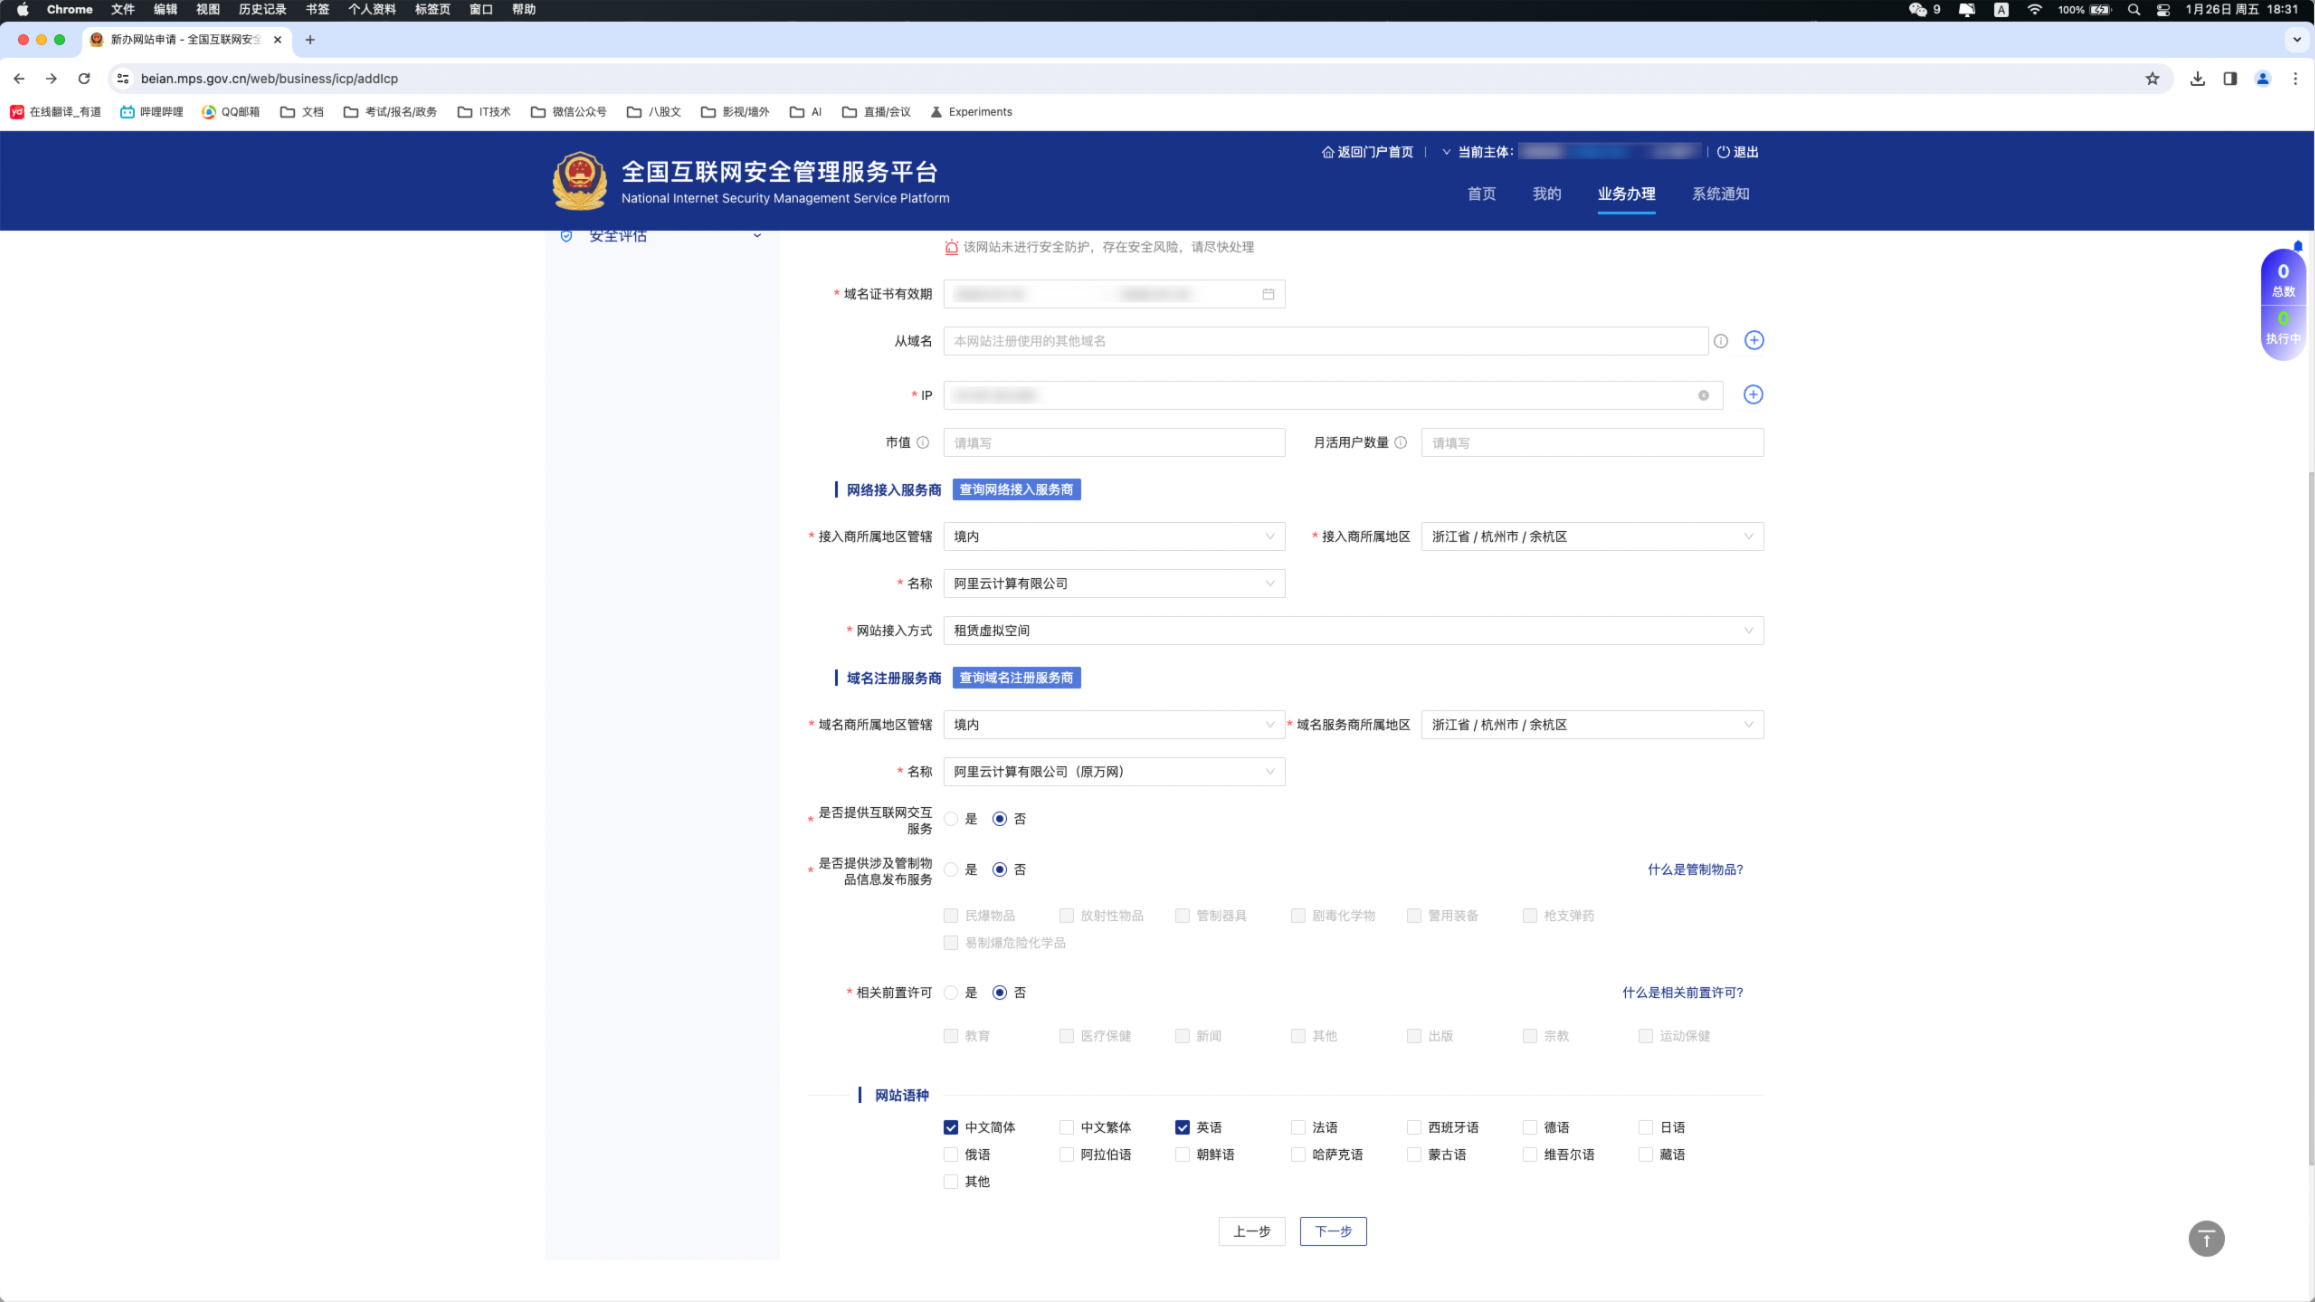Image resolution: width=2315 pixels, height=1302 pixels.
Task: Open the 首页 navigation tab
Action: point(1481,194)
